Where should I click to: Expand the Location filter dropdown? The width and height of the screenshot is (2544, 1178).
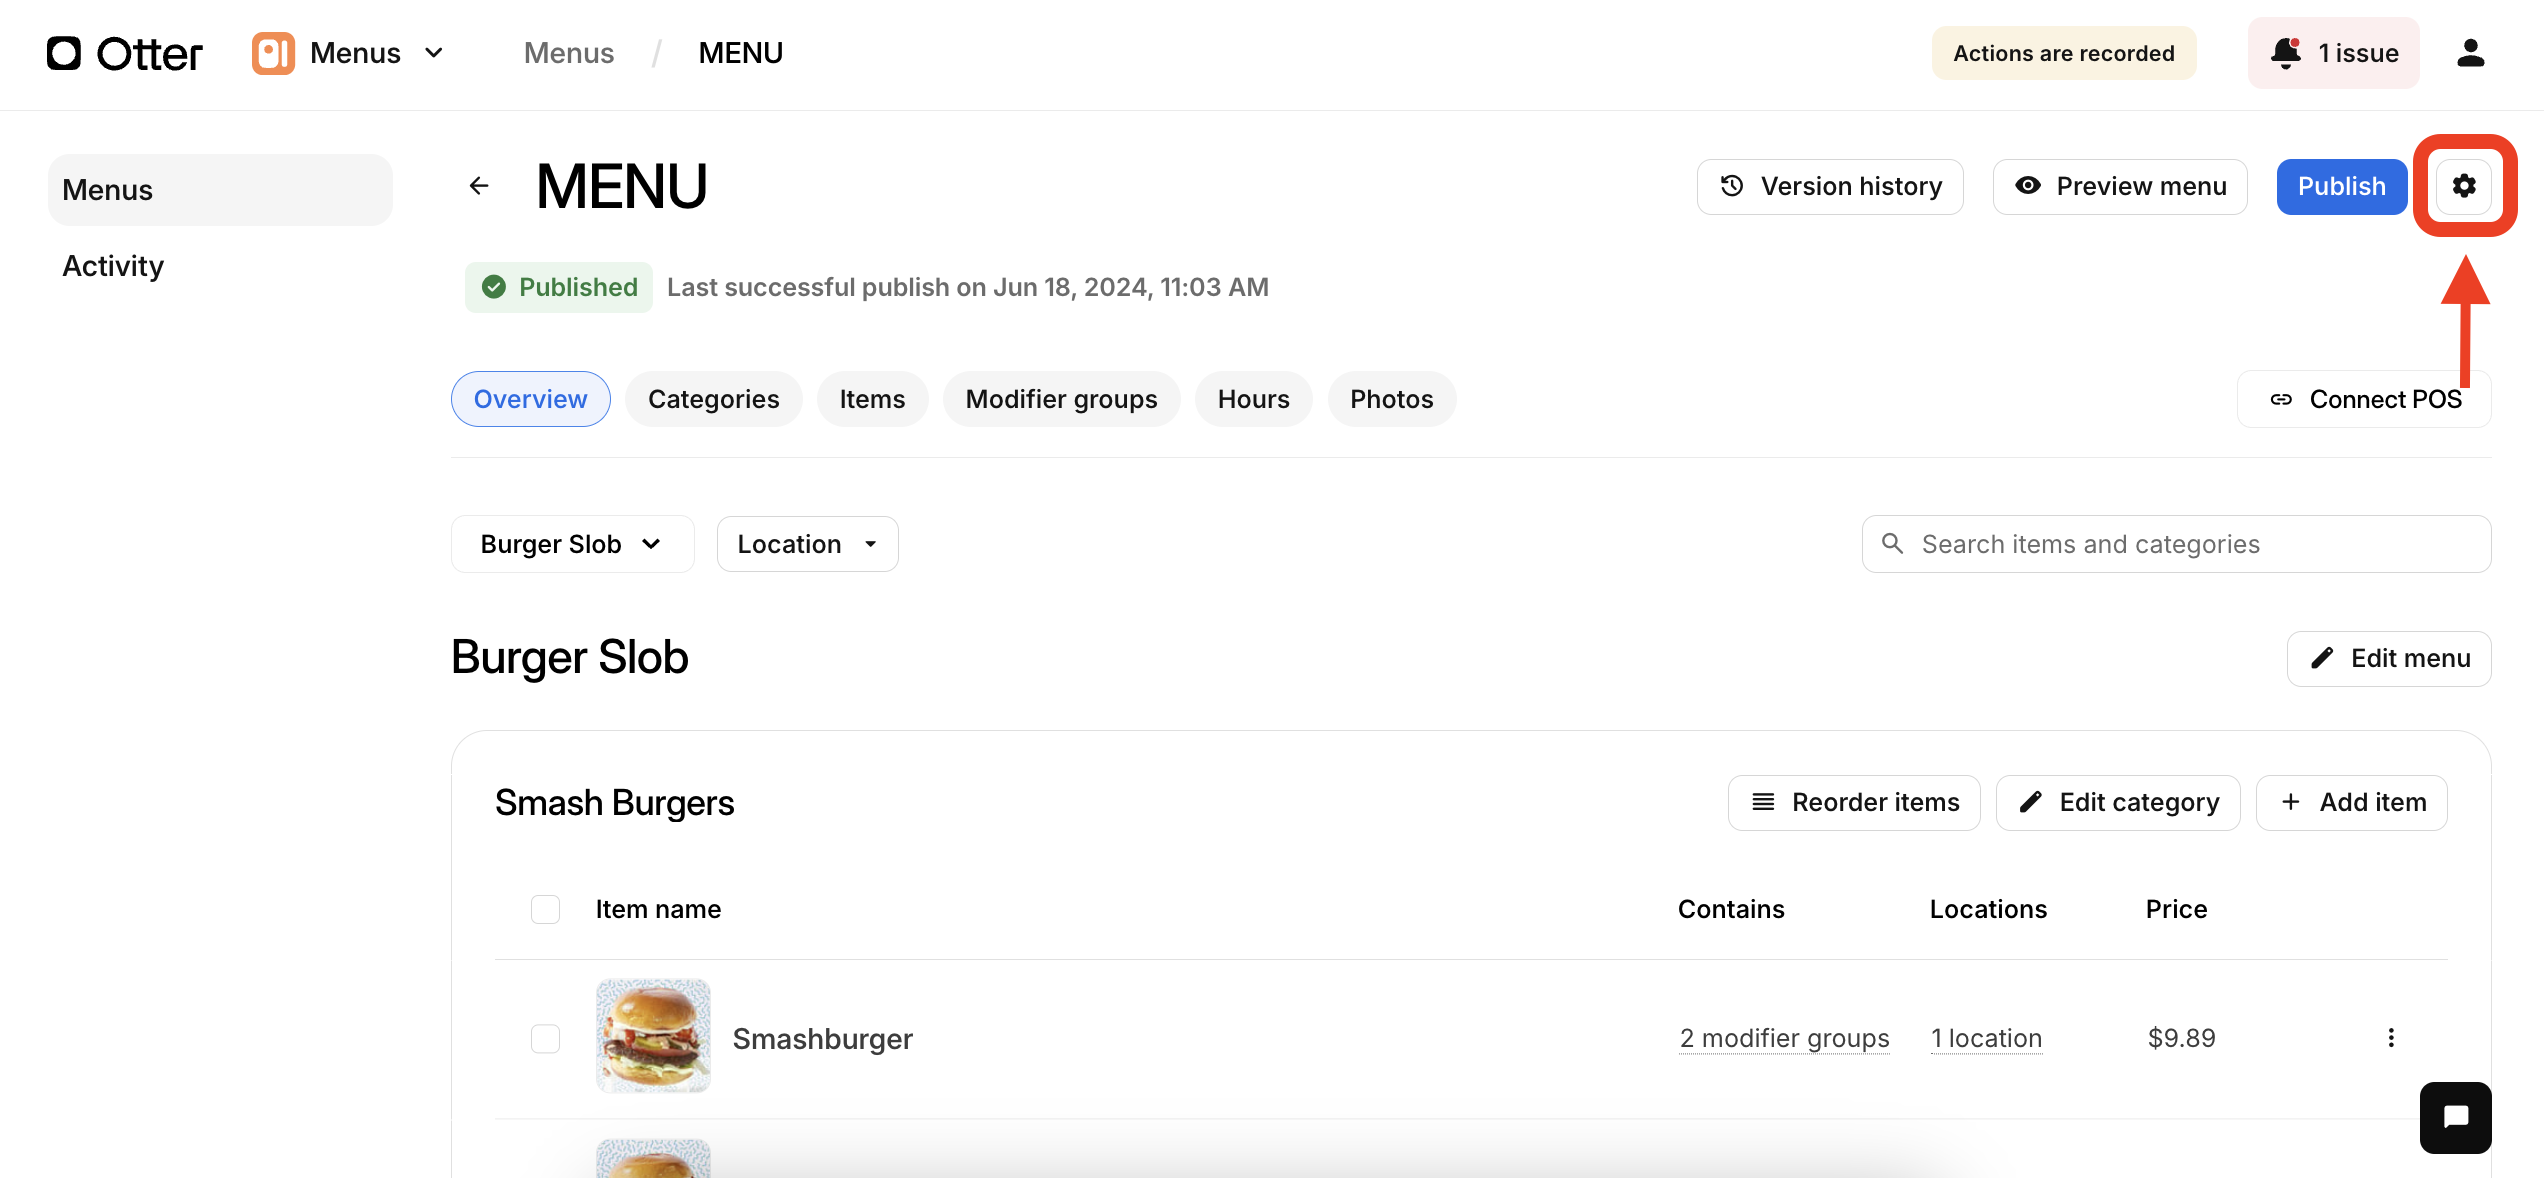(806, 543)
